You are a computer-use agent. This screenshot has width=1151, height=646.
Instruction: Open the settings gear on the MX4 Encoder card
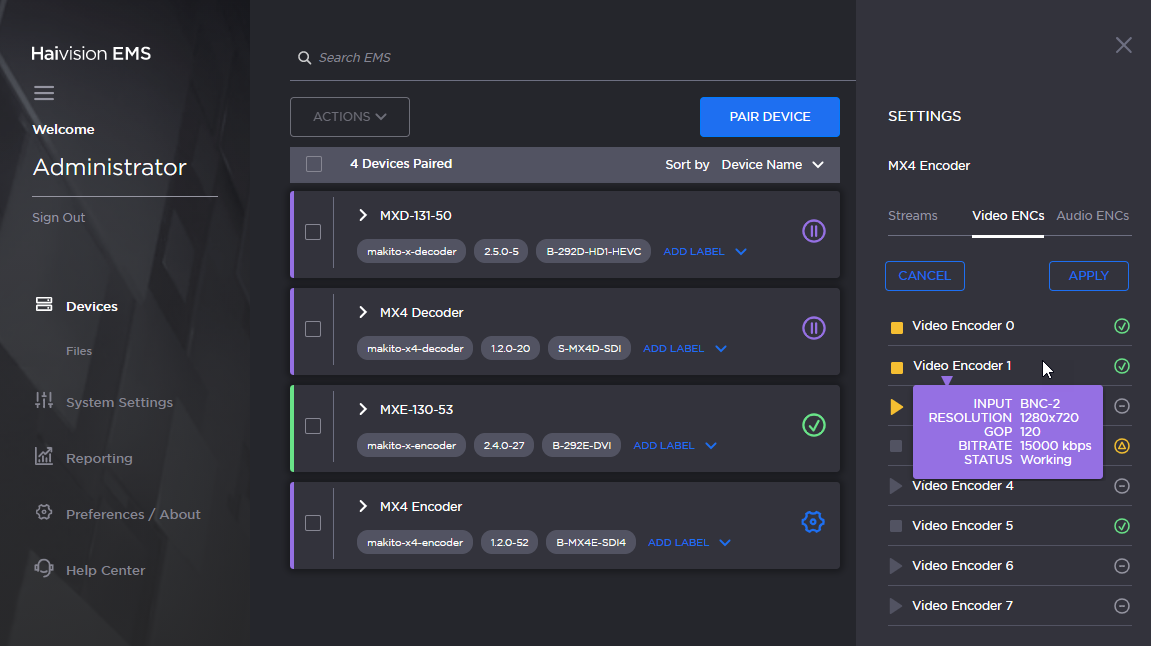[x=813, y=521]
